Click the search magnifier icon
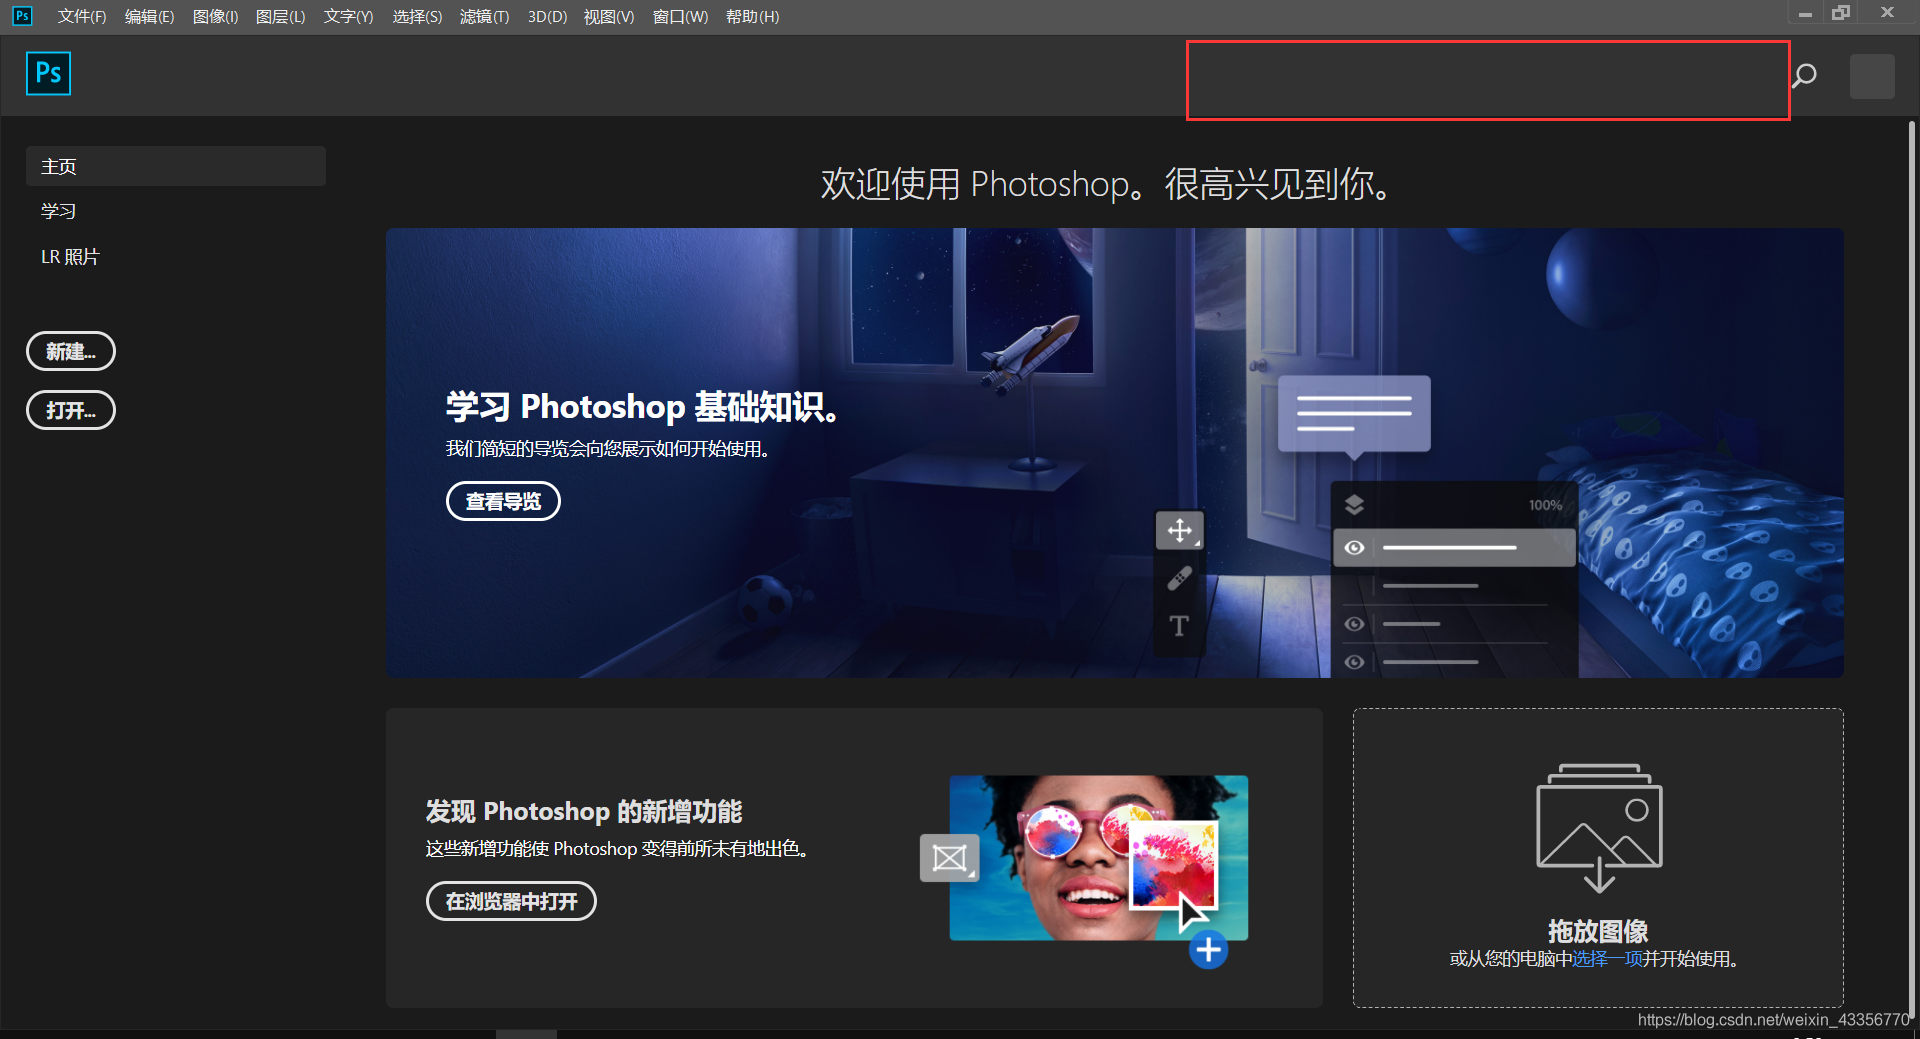Screen dimensions: 1920x1039 click(1804, 75)
